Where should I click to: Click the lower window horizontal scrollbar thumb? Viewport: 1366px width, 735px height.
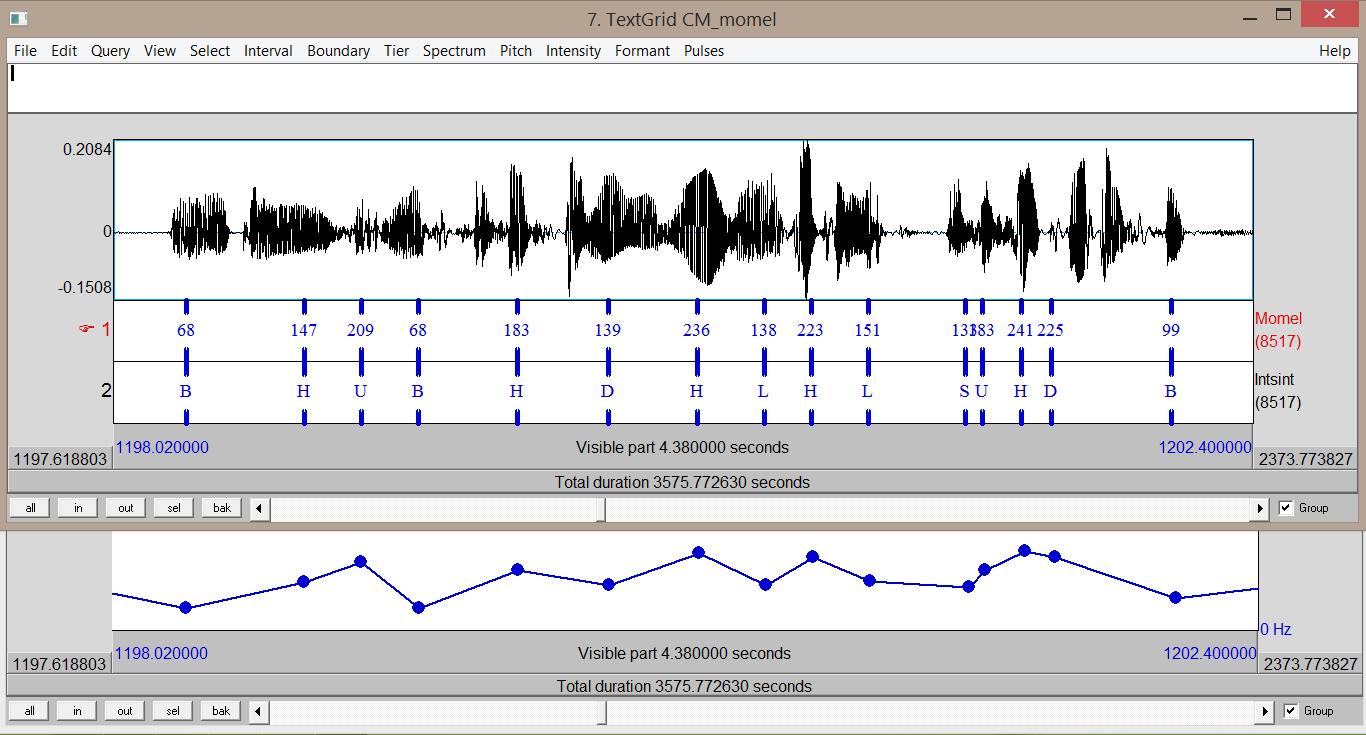click(x=602, y=712)
